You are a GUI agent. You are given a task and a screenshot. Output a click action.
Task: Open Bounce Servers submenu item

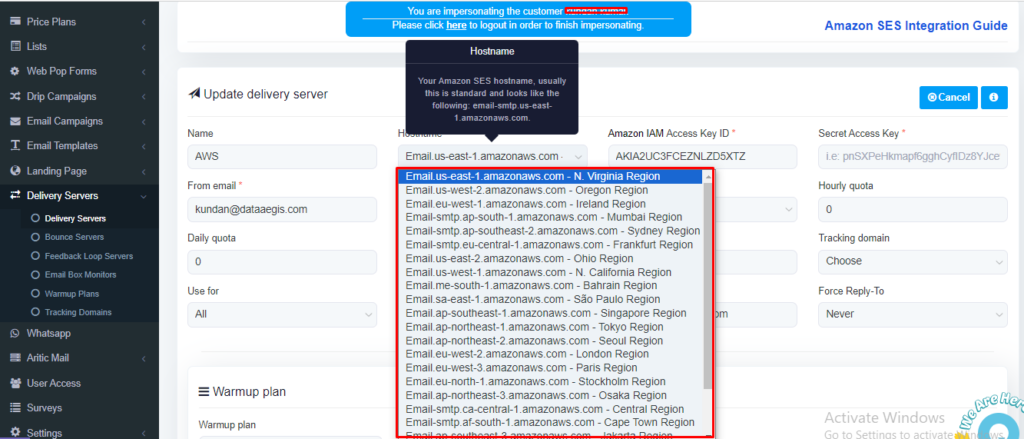[74, 237]
